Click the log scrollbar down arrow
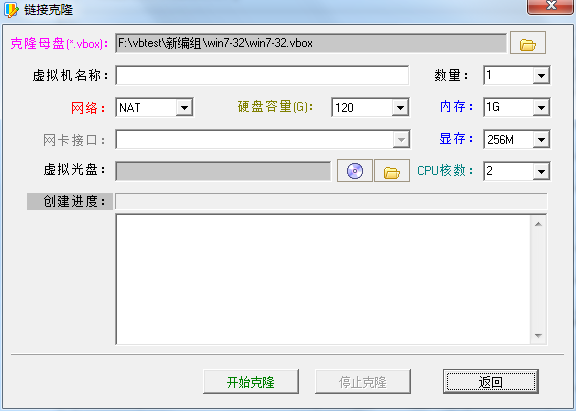Screen dimensions: 576x411 [x=539, y=335]
